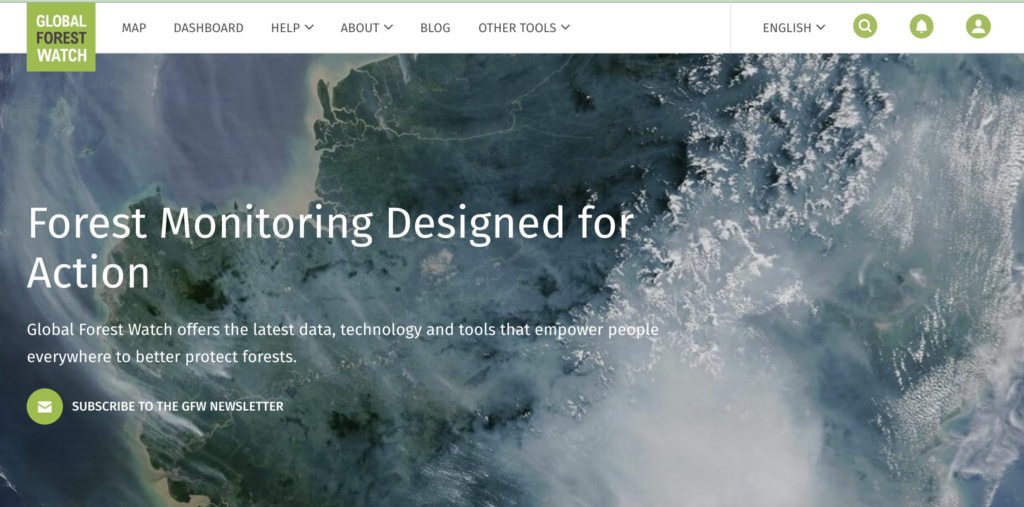Viewport: 1024px width, 507px height.
Task: Open the Other Tools dropdown
Action: tap(517, 28)
